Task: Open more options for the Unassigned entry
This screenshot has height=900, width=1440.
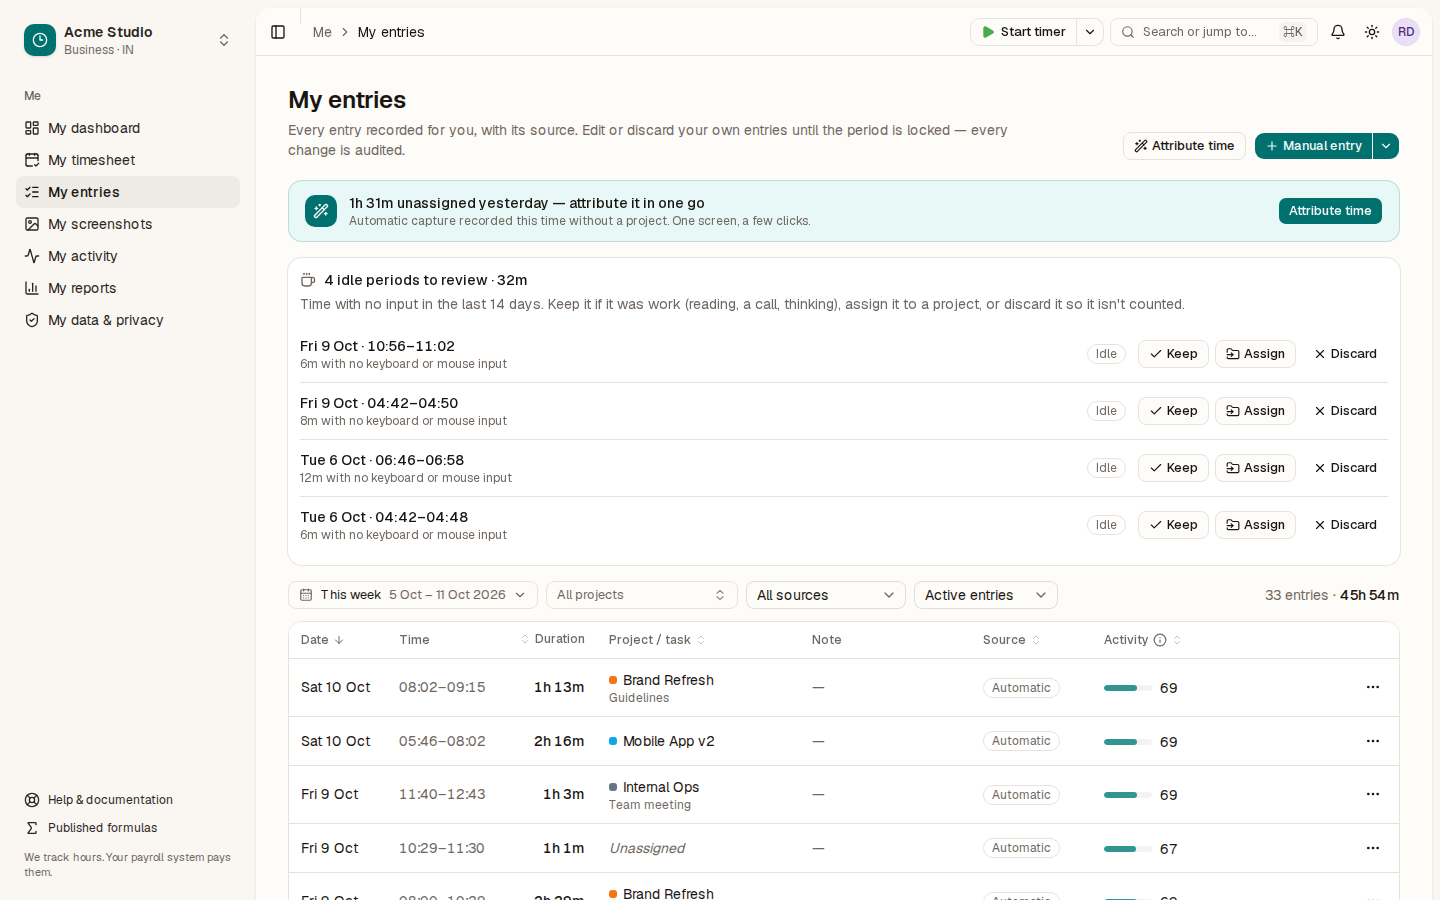Action: (x=1373, y=848)
